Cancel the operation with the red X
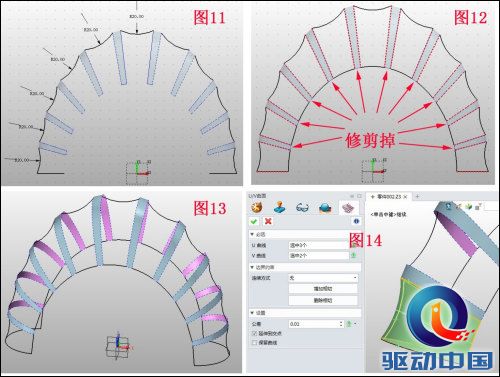This screenshot has width=500, height=377. pos(268,221)
